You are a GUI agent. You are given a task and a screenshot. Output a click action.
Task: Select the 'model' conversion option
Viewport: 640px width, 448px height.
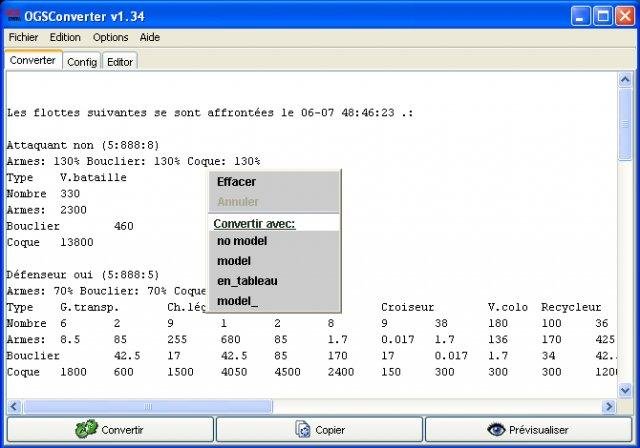pyautogui.click(x=274, y=261)
